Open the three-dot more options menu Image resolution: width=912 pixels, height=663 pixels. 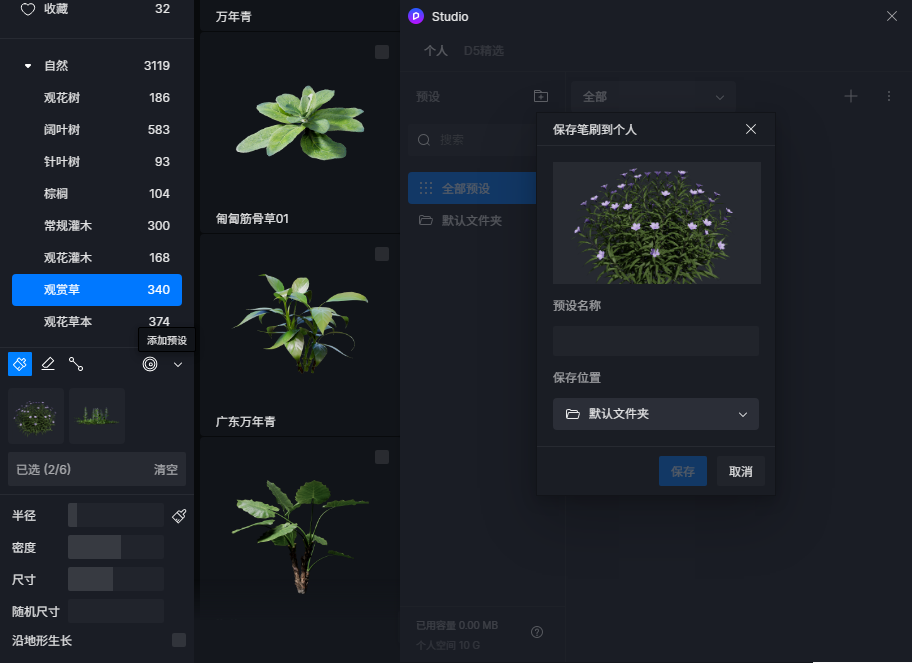point(889,96)
